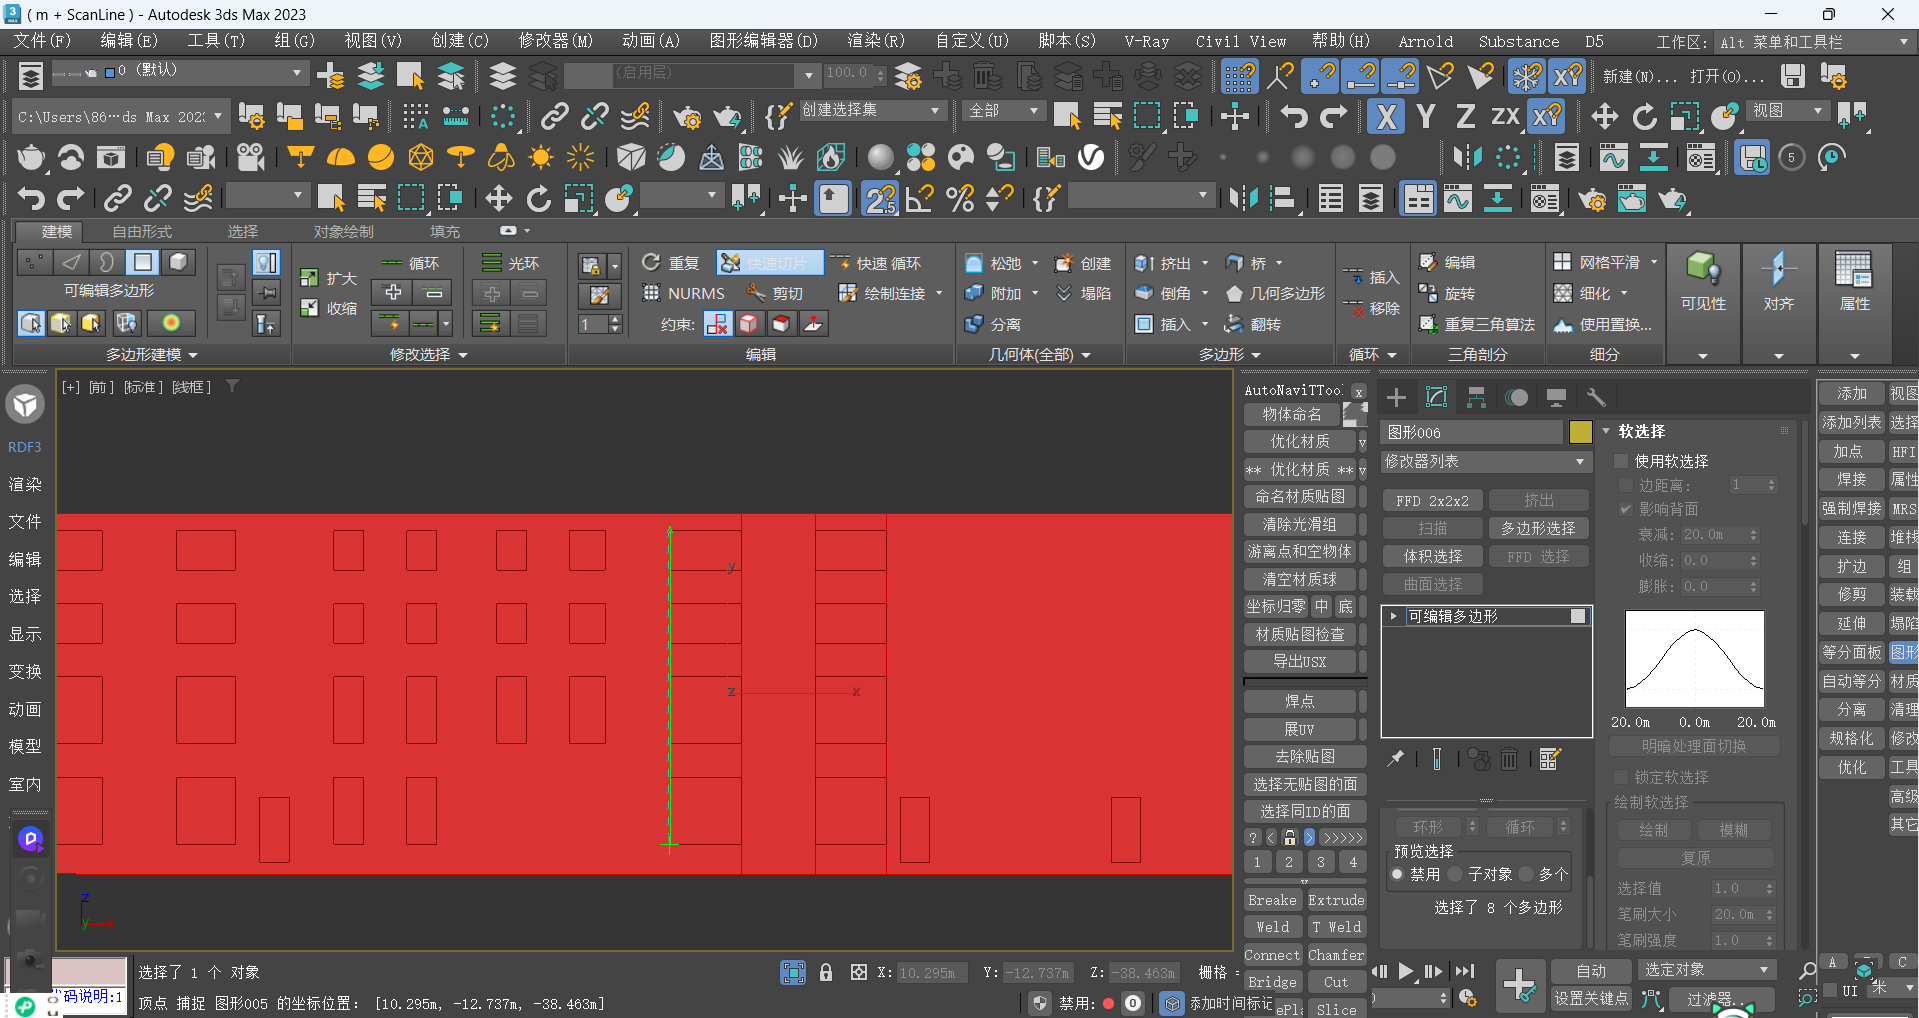Click the Pin Stack icon
Viewport: 1919px width, 1018px height.
pyautogui.click(x=1395, y=759)
